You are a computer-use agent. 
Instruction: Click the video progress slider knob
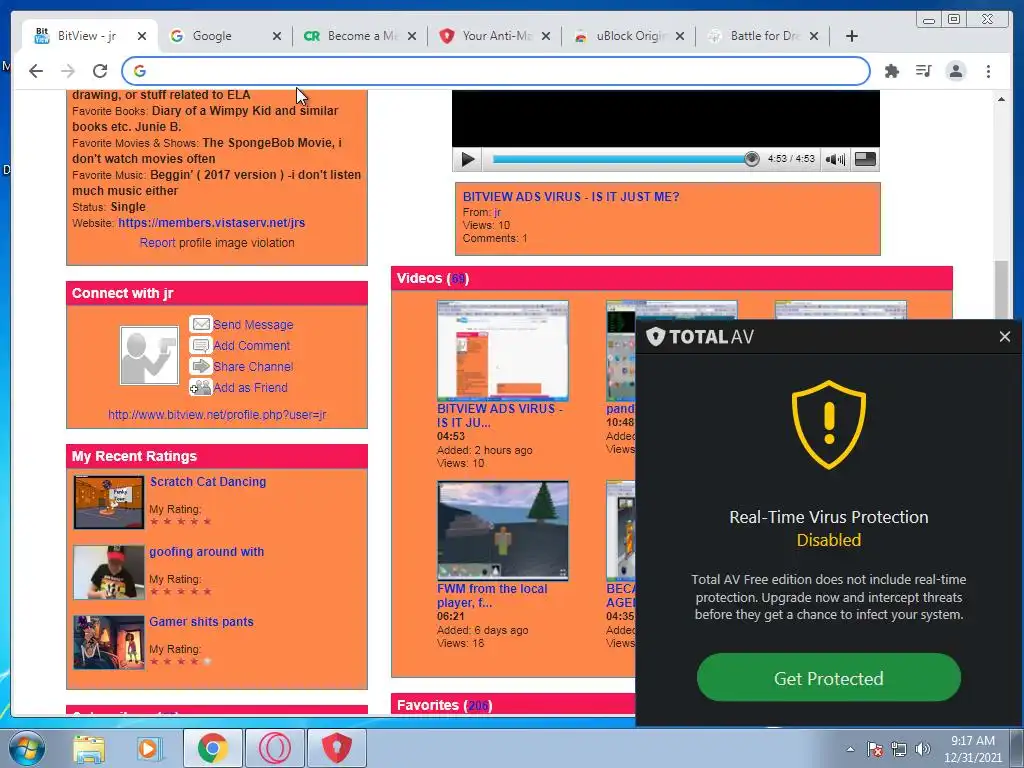(x=752, y=159)
